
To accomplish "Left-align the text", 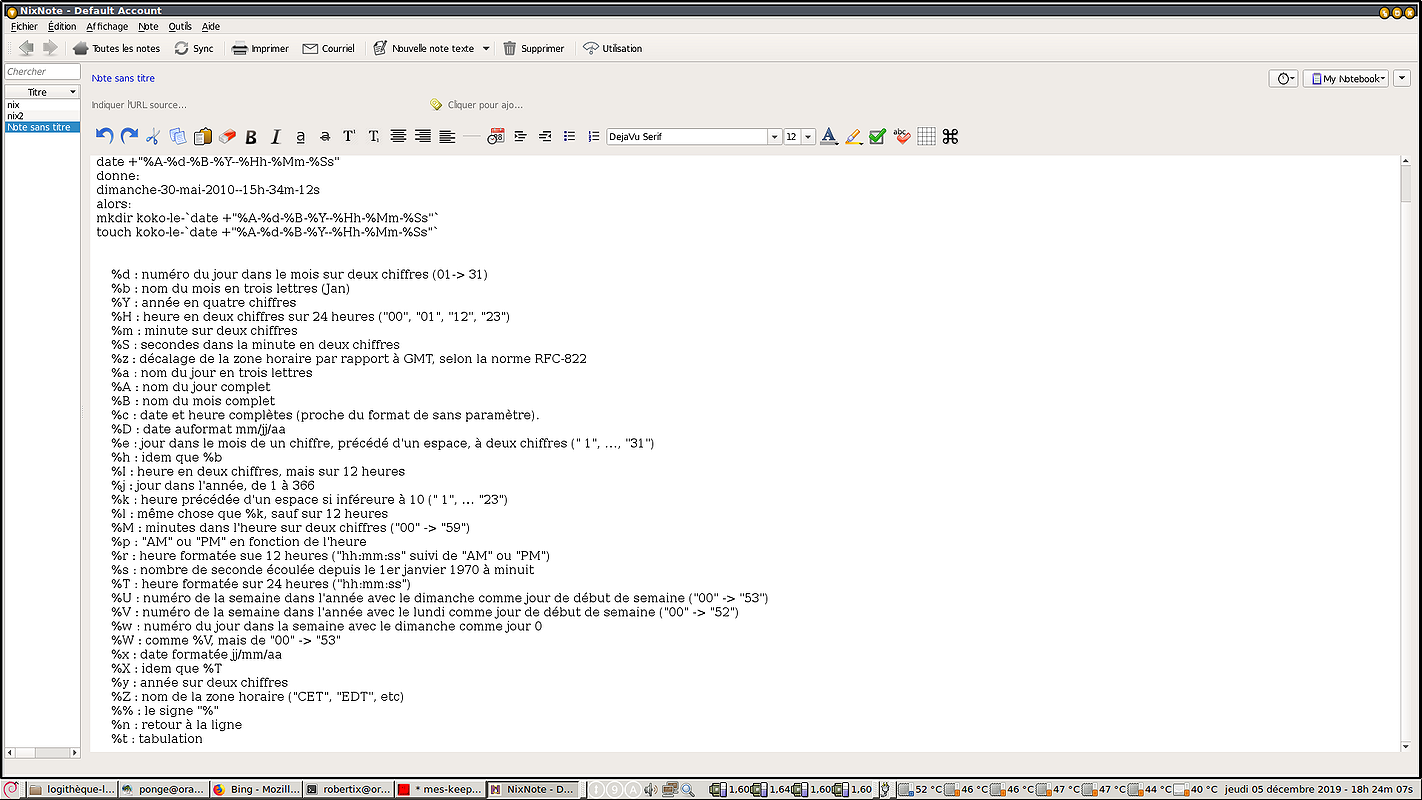I will tap(447, 136).
